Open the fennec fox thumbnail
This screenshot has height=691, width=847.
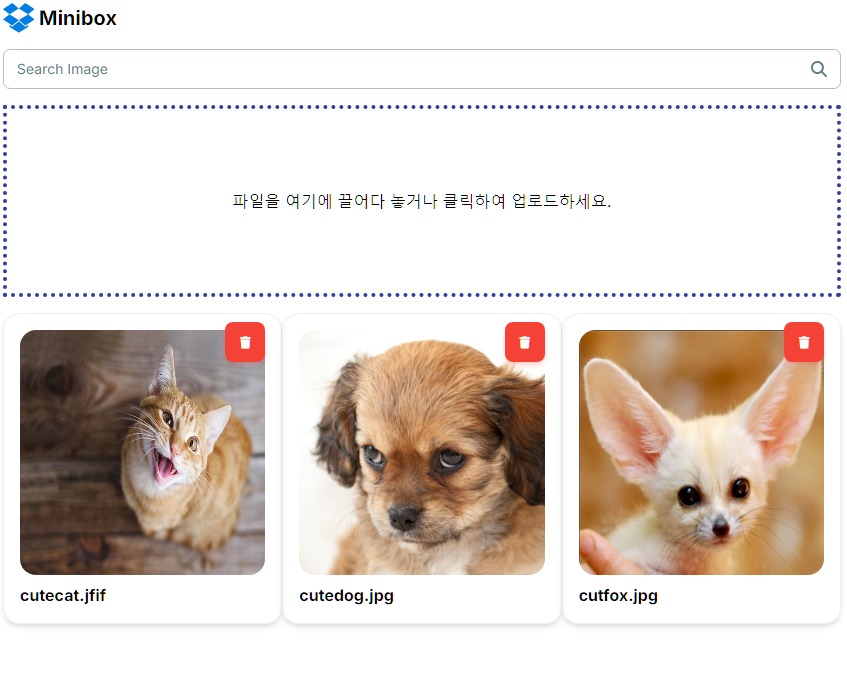(x=701, y=452)
